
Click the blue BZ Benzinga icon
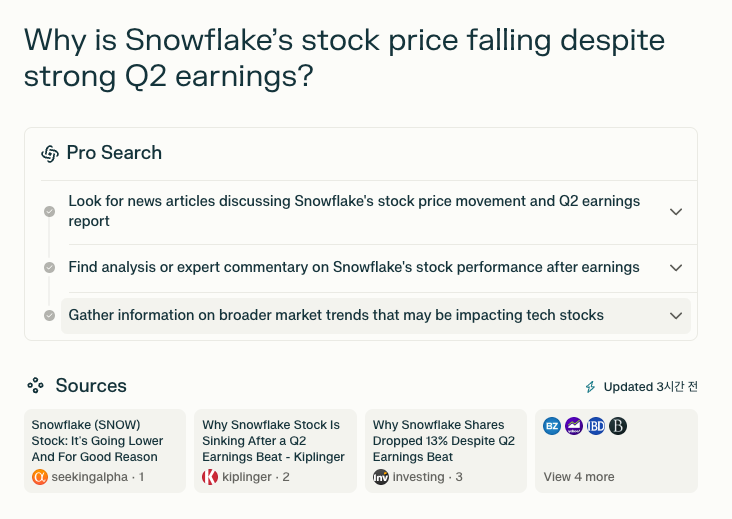(x=552, y=426)
